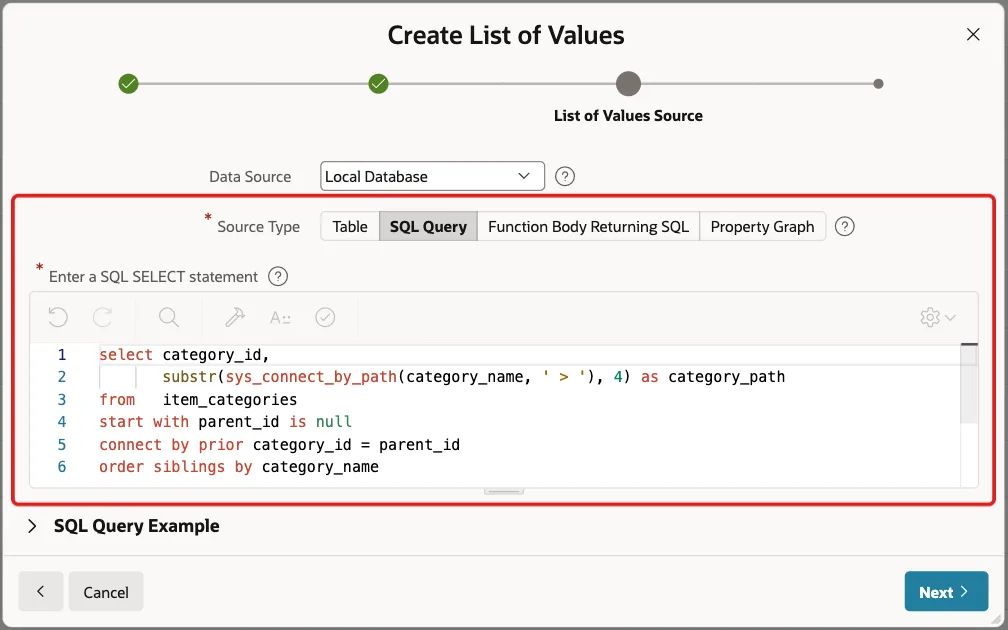Image resolution: width=1008 pixels, height=630 pixels.
Task: Click category_path alias in line 2
Action: click(726, 377)
